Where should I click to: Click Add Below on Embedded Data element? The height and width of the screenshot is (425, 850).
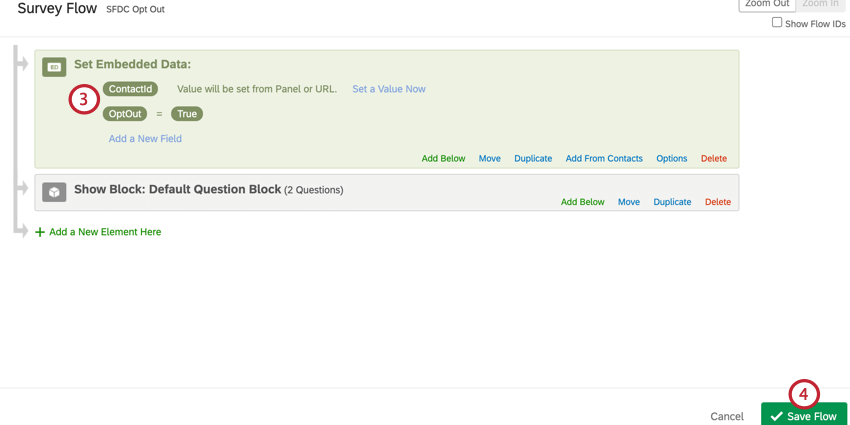443,158
